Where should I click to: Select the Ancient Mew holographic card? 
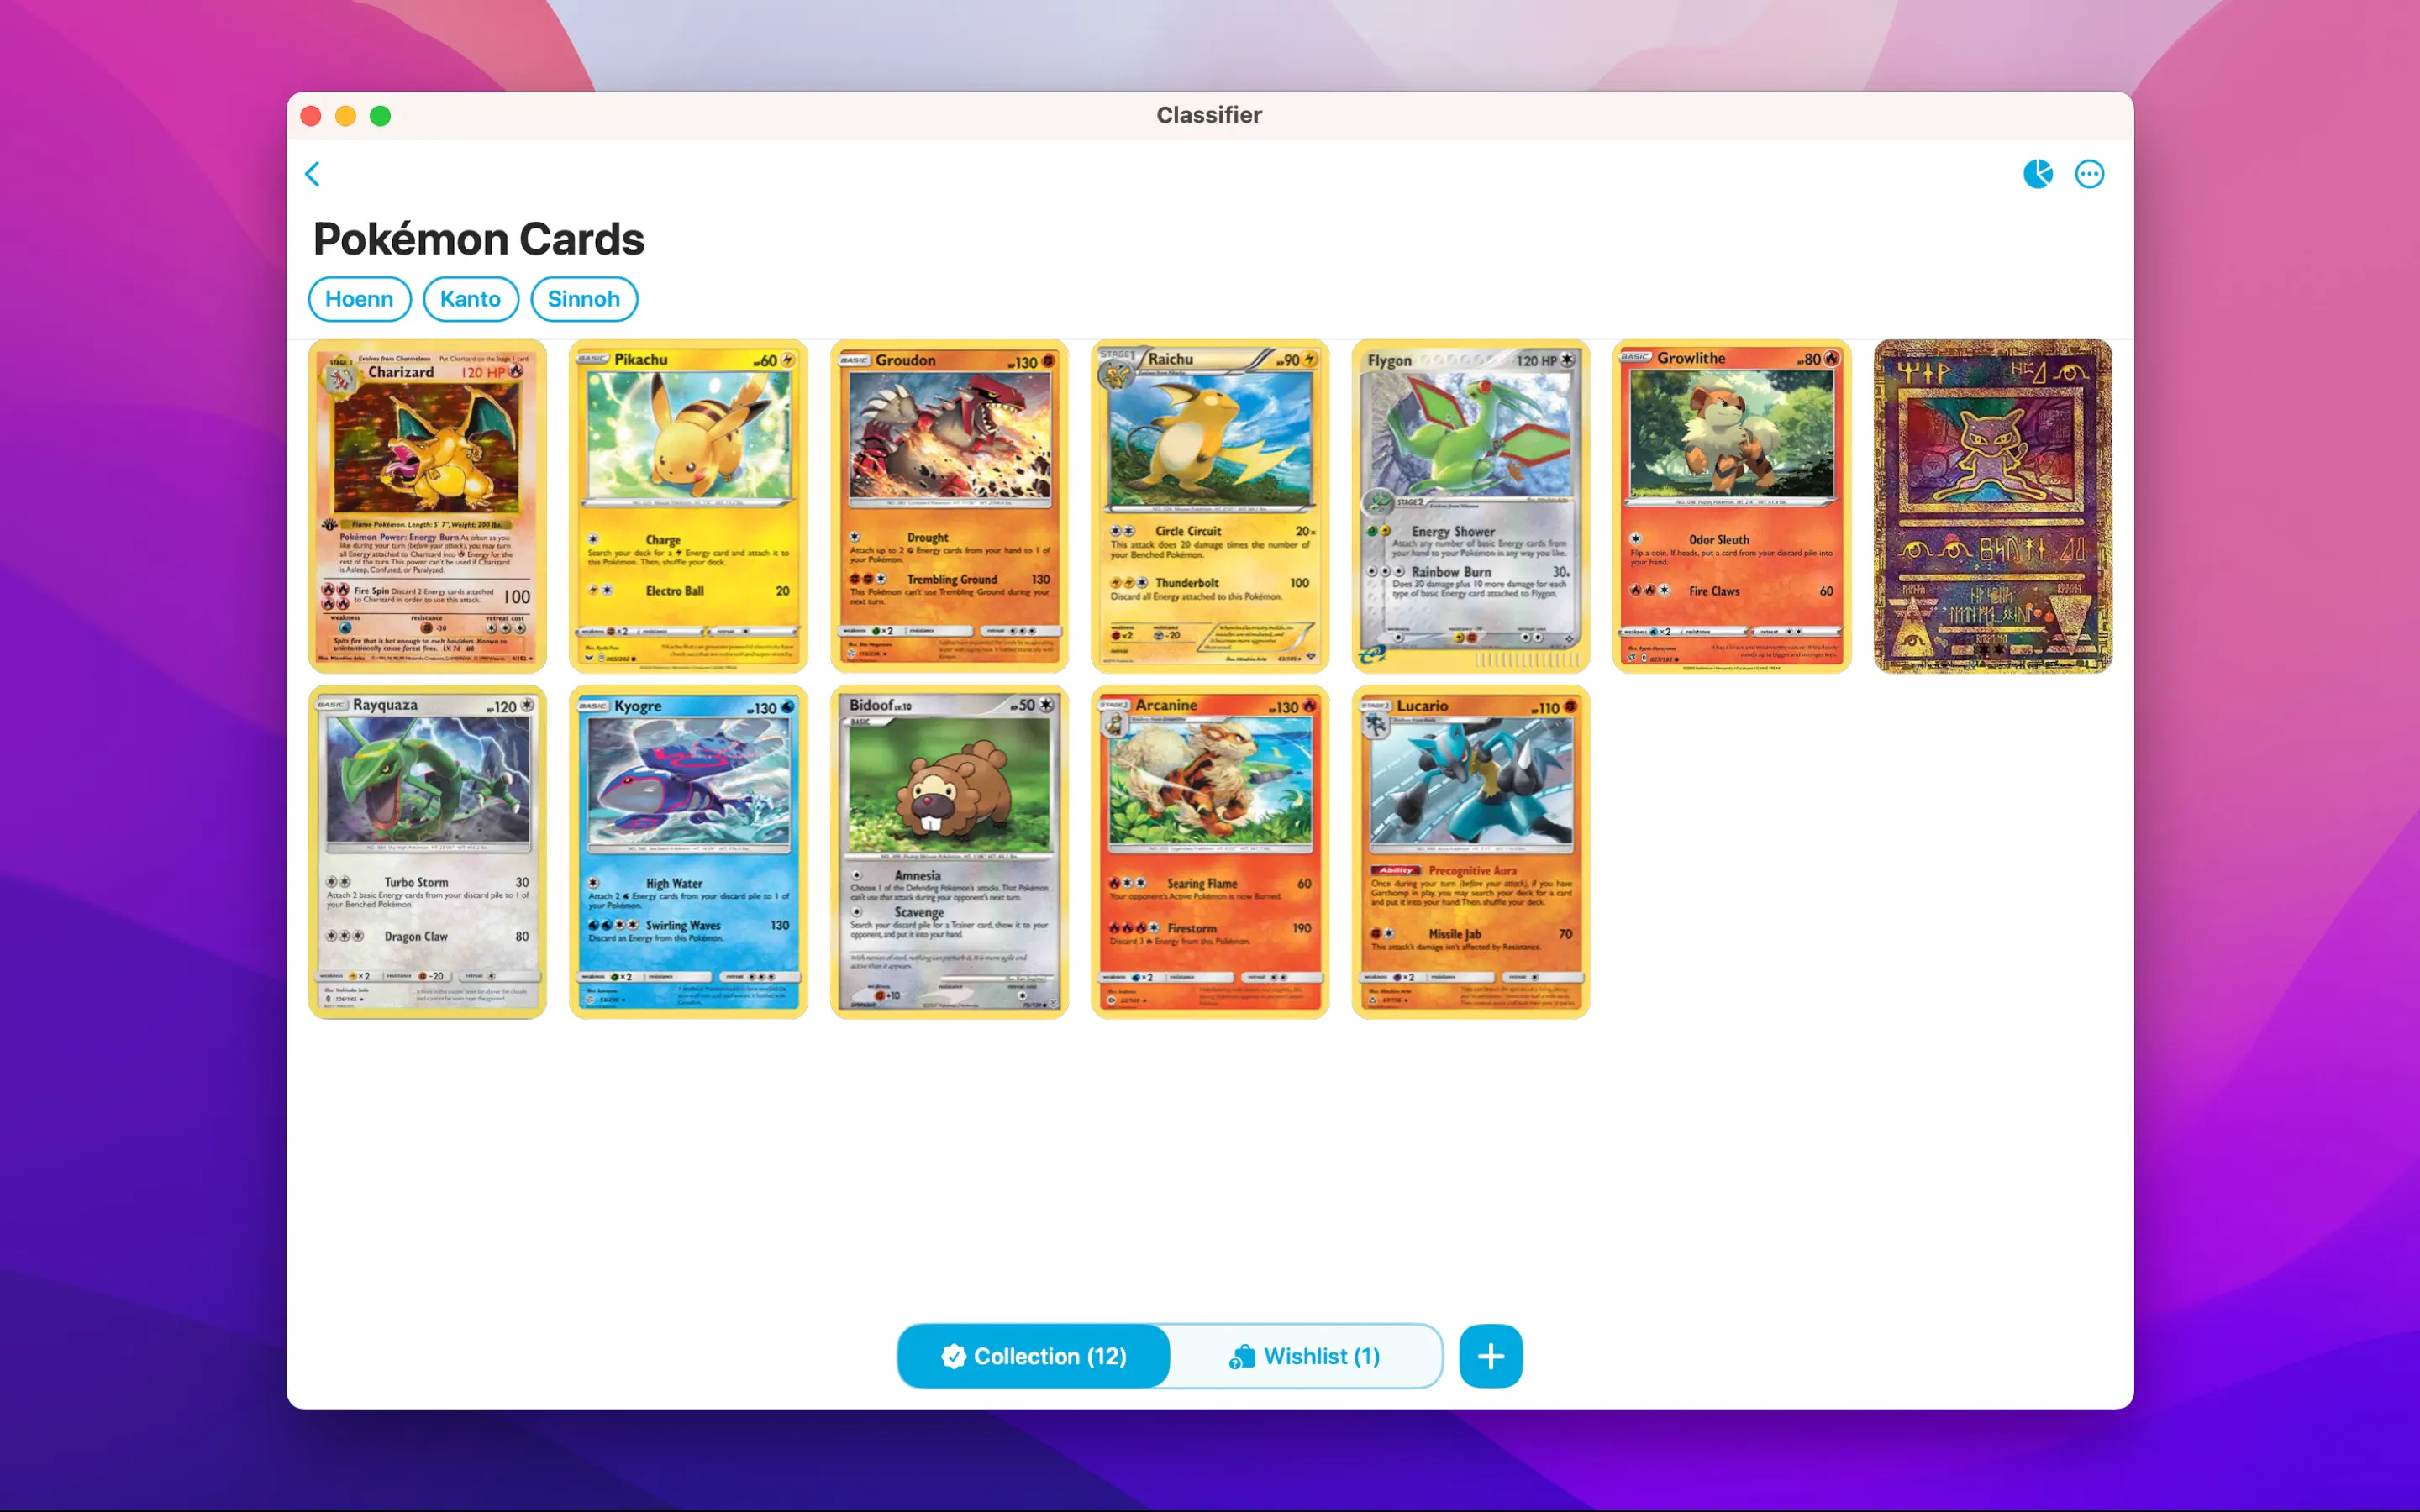tap(1993, 506)
